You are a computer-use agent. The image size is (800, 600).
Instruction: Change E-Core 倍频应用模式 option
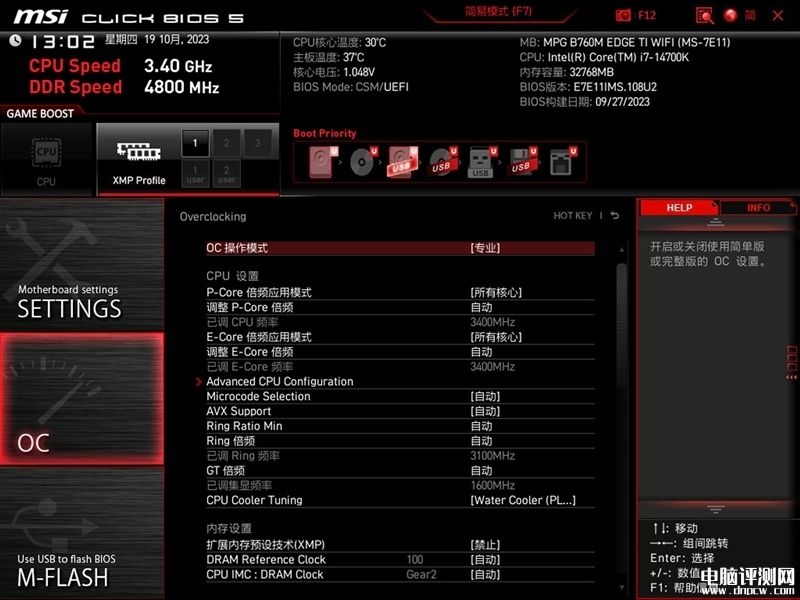(400, 337)
